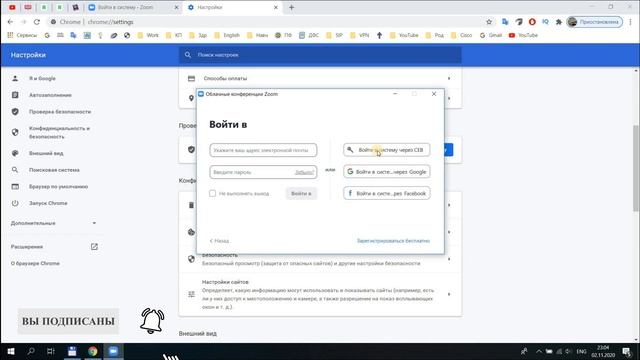640x360 pixels.
Task: Open Браузер по умолчанию section
Action: point(58,187)
